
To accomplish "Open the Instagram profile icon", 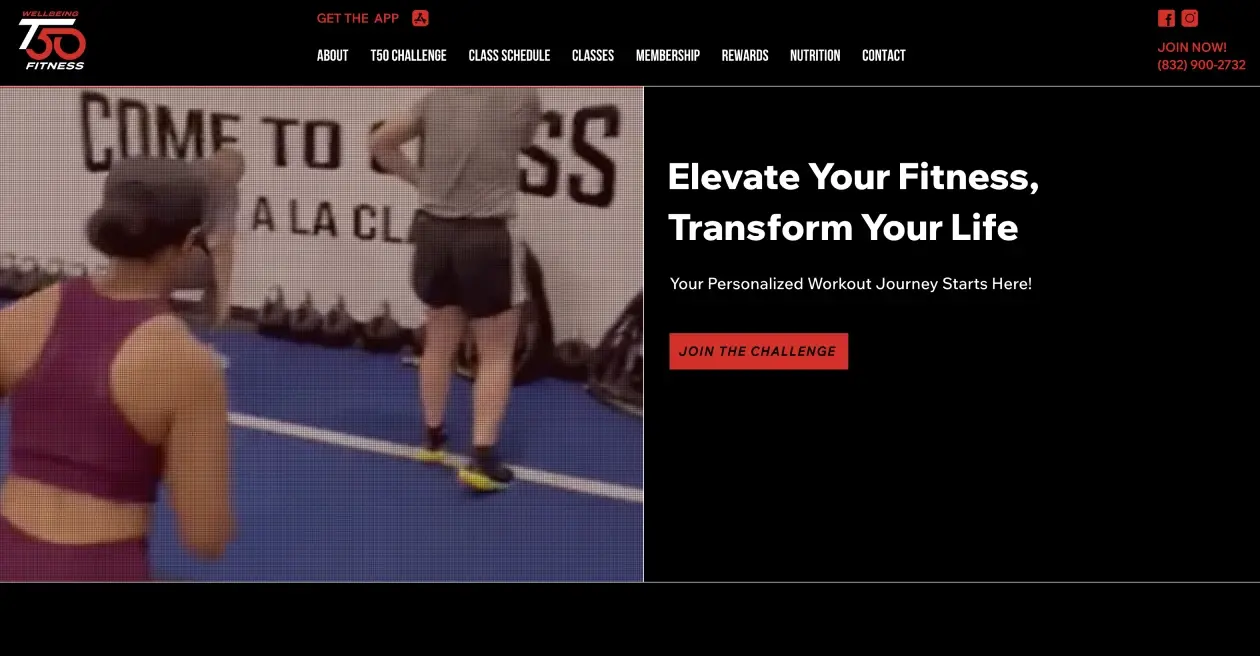I will click(1190, 18).
